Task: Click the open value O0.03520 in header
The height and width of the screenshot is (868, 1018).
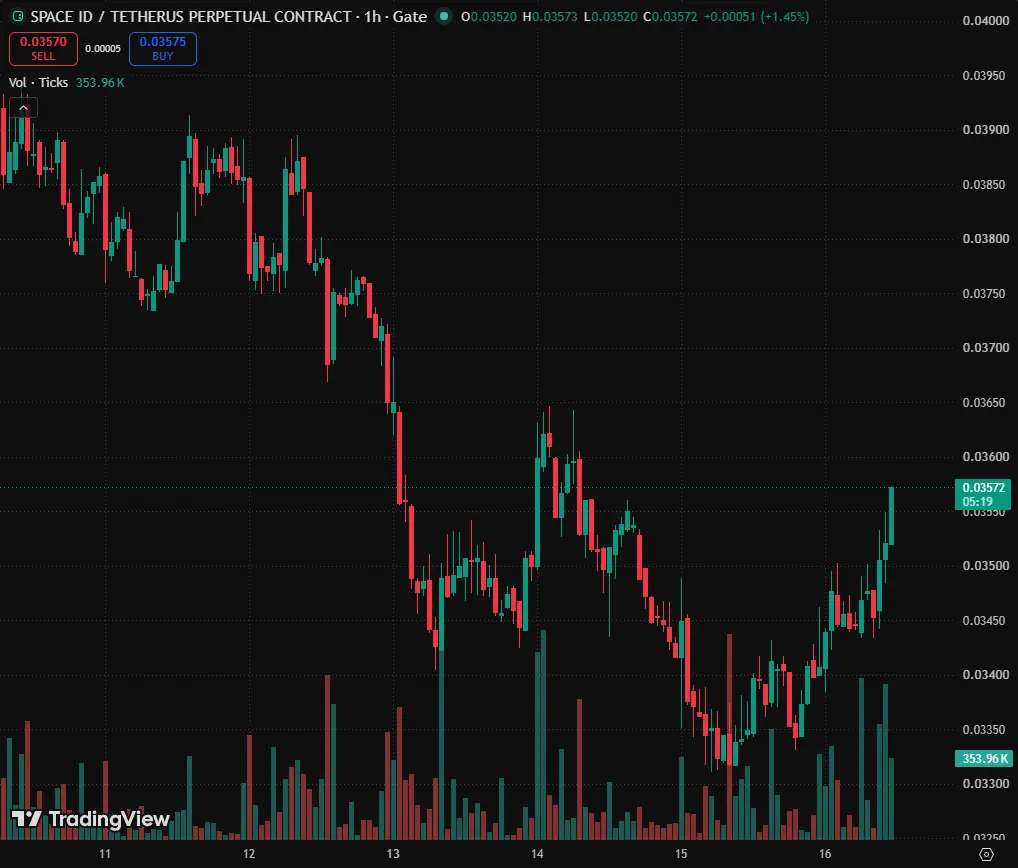Action: [x=489, y=16]
